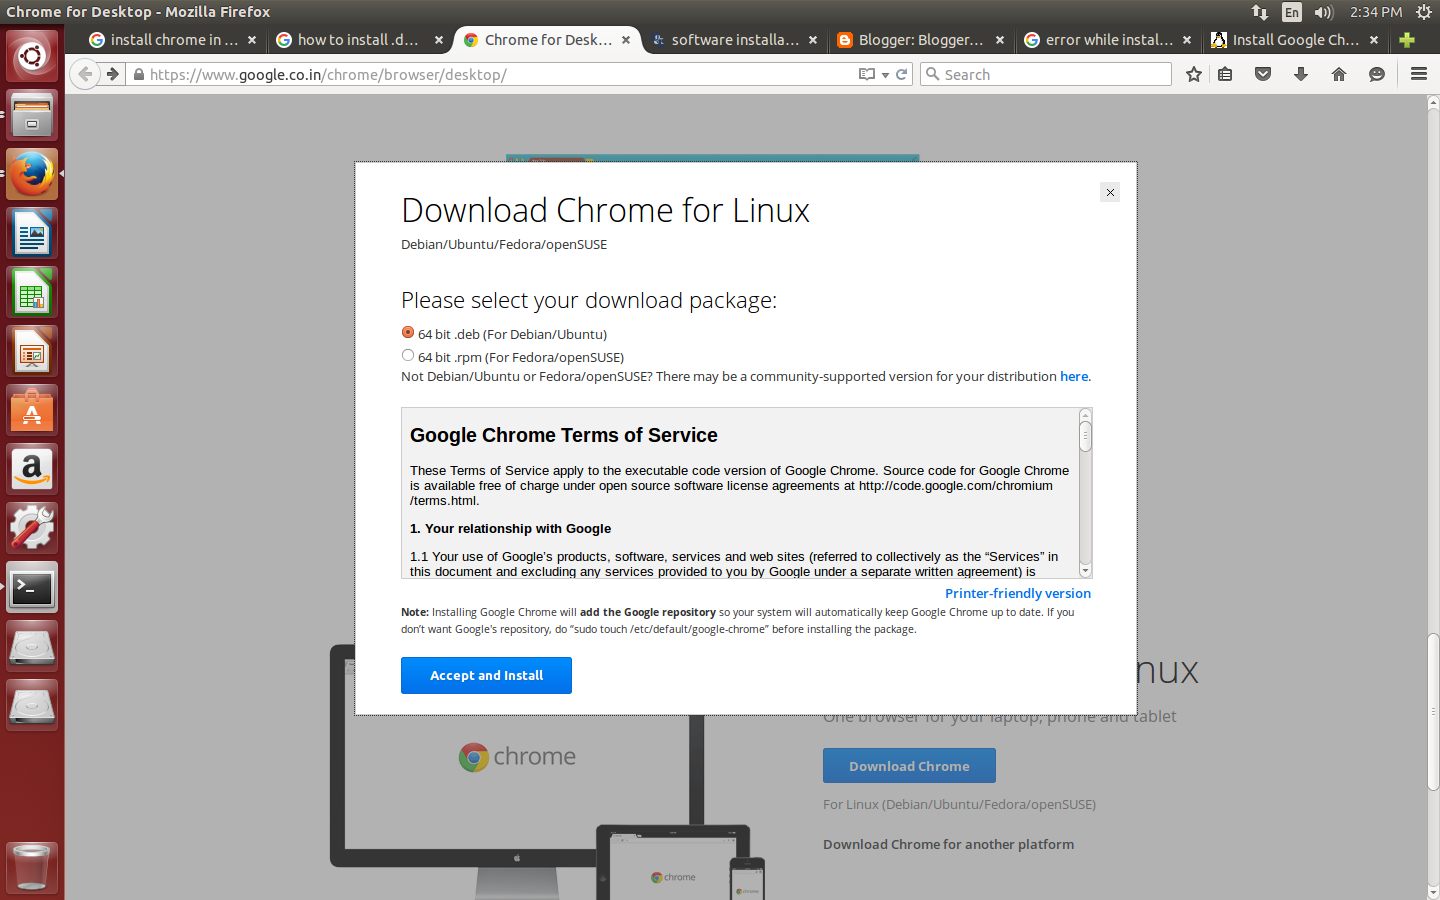Open clock 2:34 PM in top panel
Viewport: 1440px width, 900px height.
1376,12
